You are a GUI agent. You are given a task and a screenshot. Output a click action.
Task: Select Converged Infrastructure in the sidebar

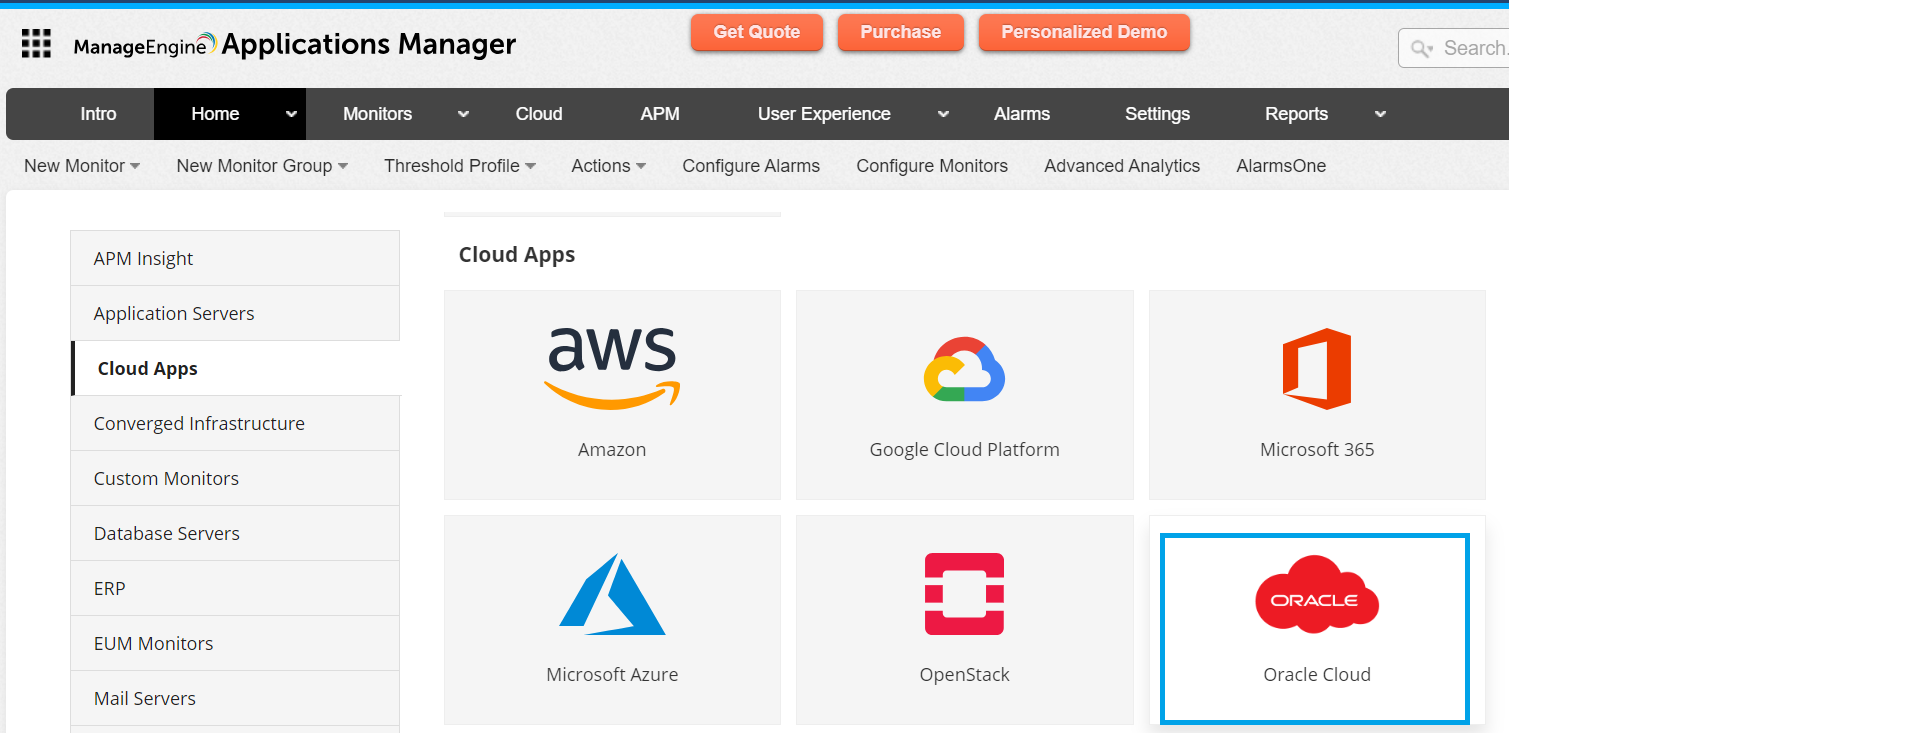[x=235, y=423]
